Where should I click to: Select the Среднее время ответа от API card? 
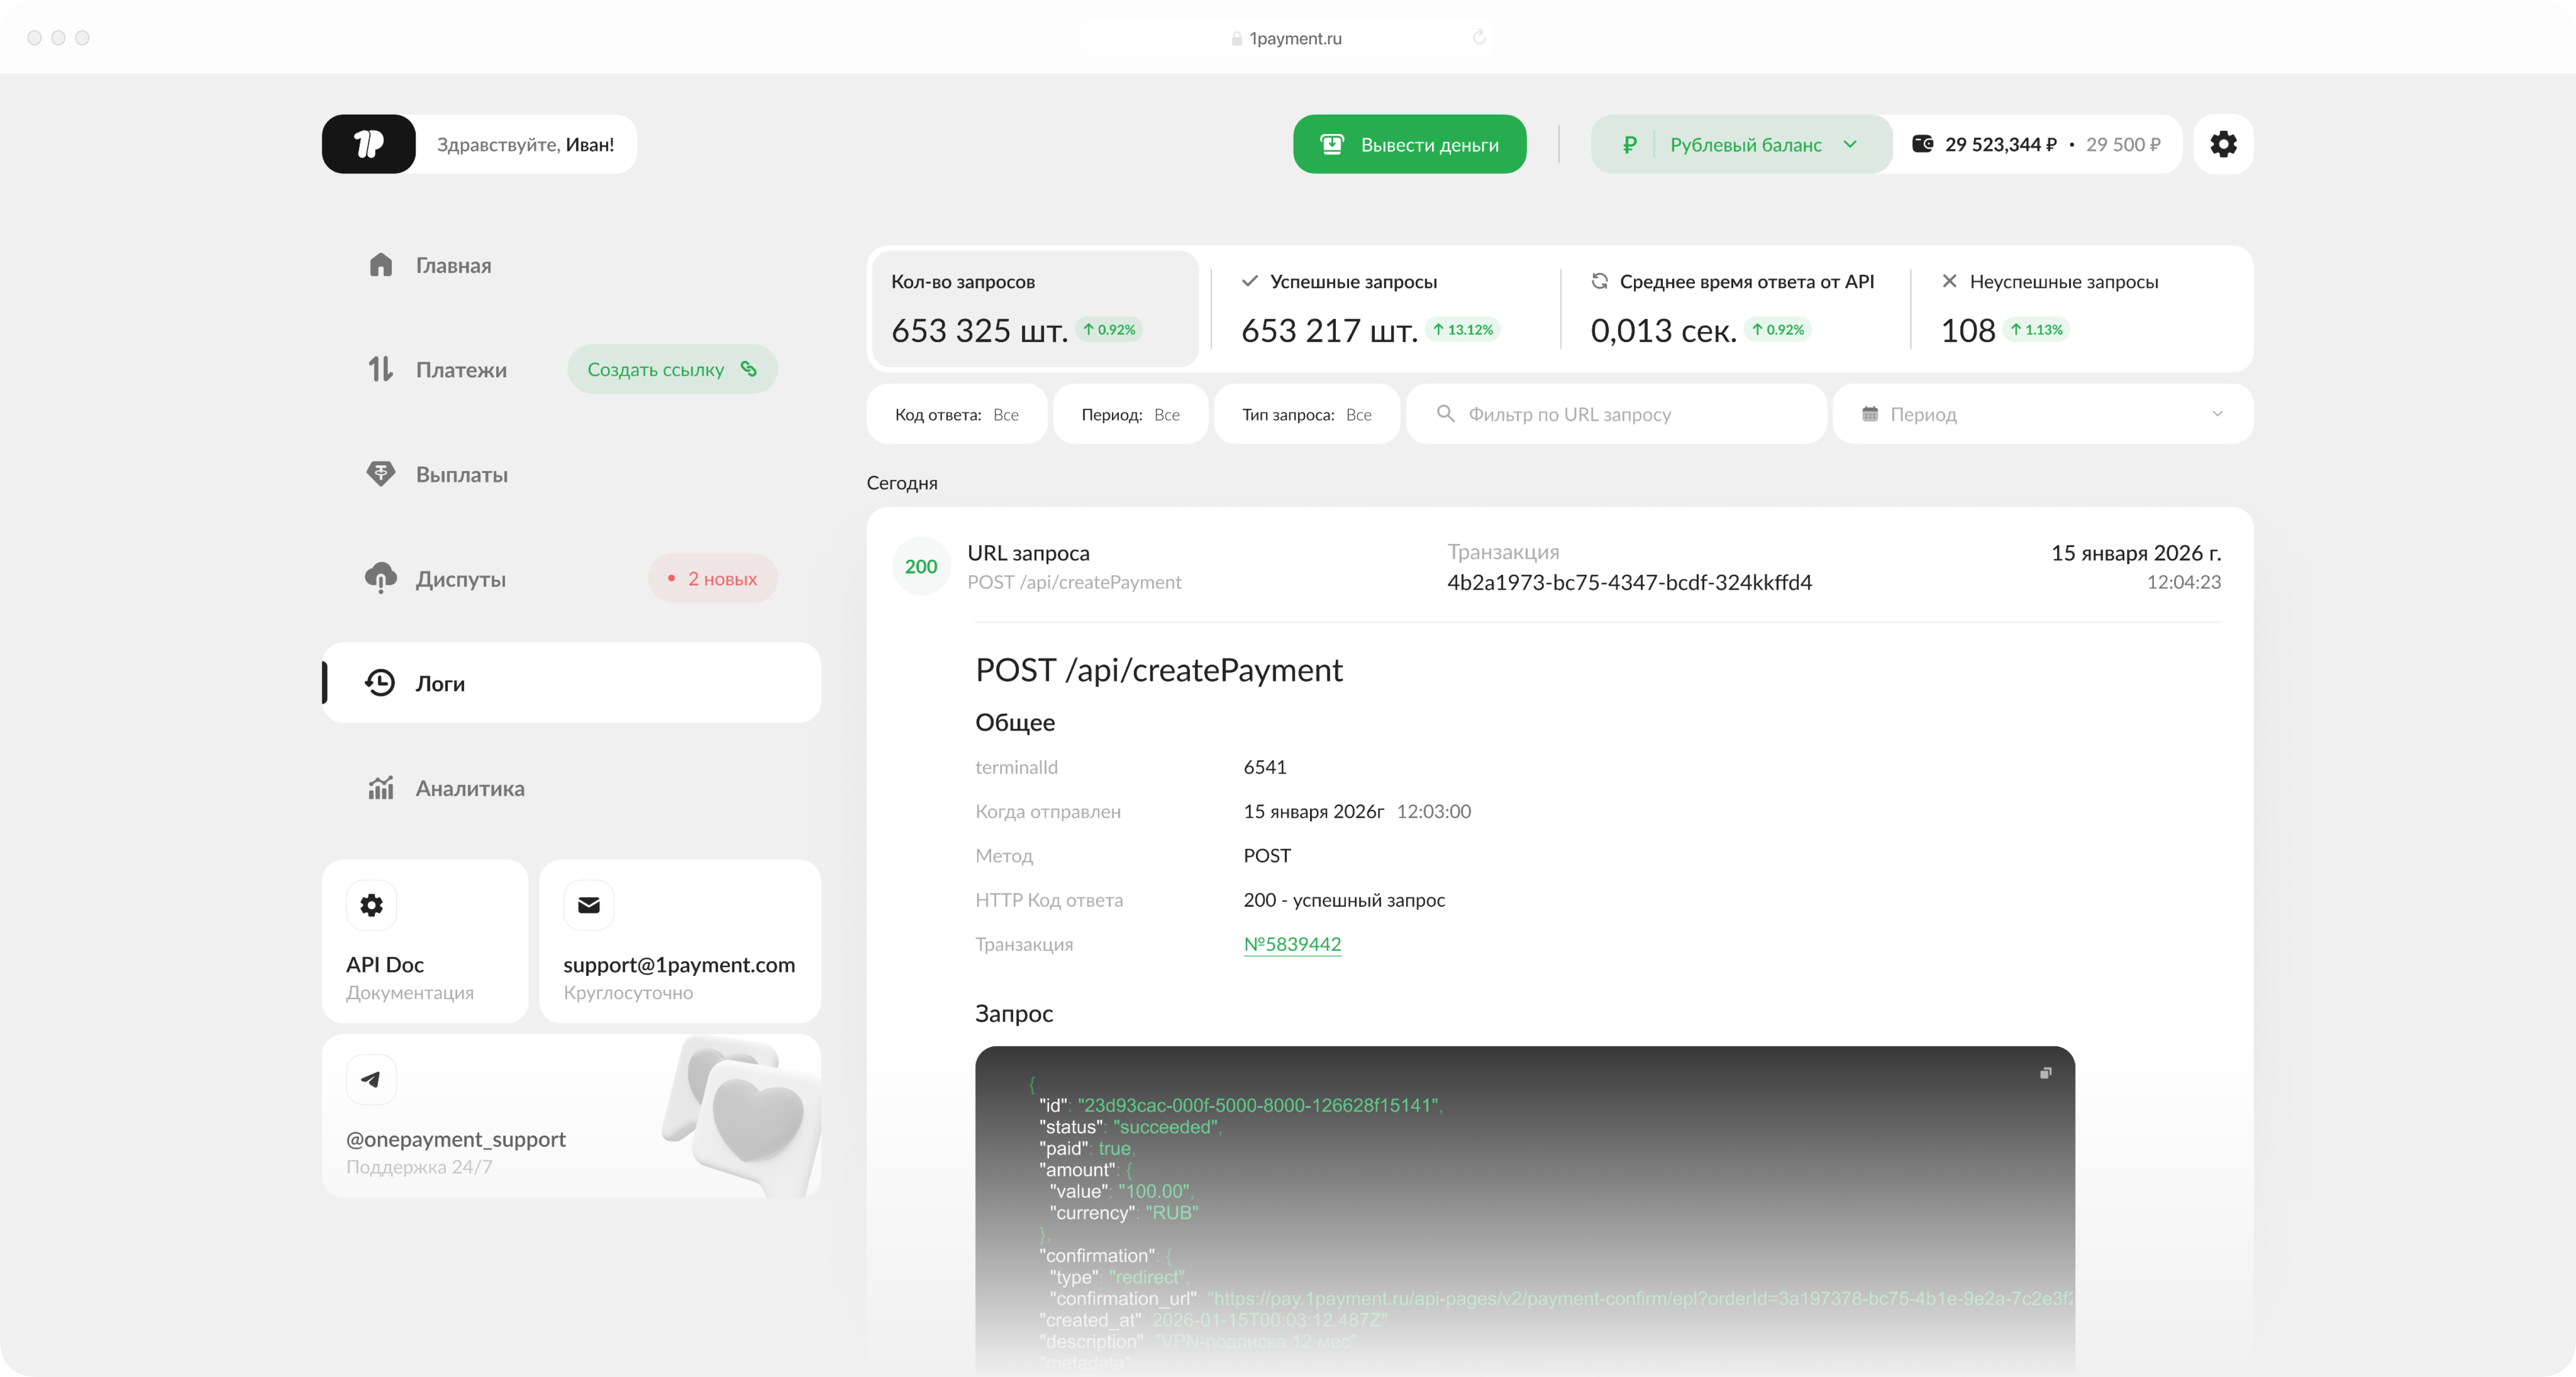click(x=1735, y=309)
